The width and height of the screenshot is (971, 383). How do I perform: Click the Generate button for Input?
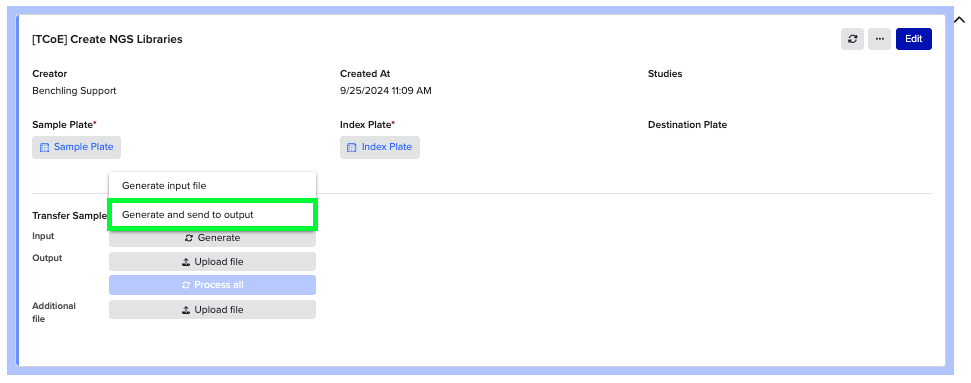tap(212, 238)
